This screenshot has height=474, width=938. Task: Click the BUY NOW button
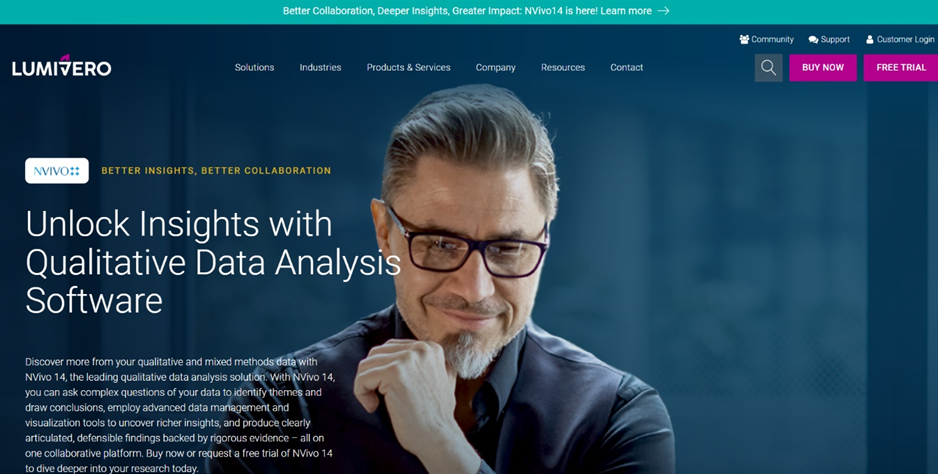(x=823, y=68)
